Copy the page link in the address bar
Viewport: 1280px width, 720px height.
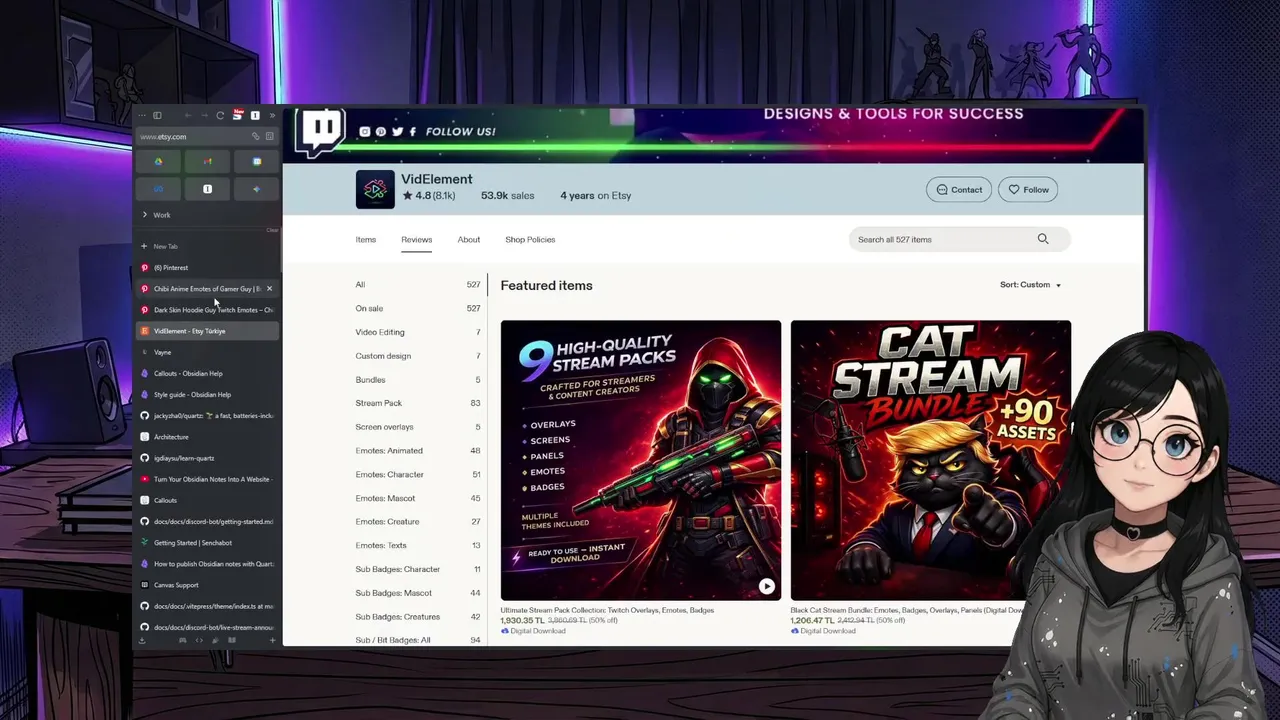(x=255, y=136)
